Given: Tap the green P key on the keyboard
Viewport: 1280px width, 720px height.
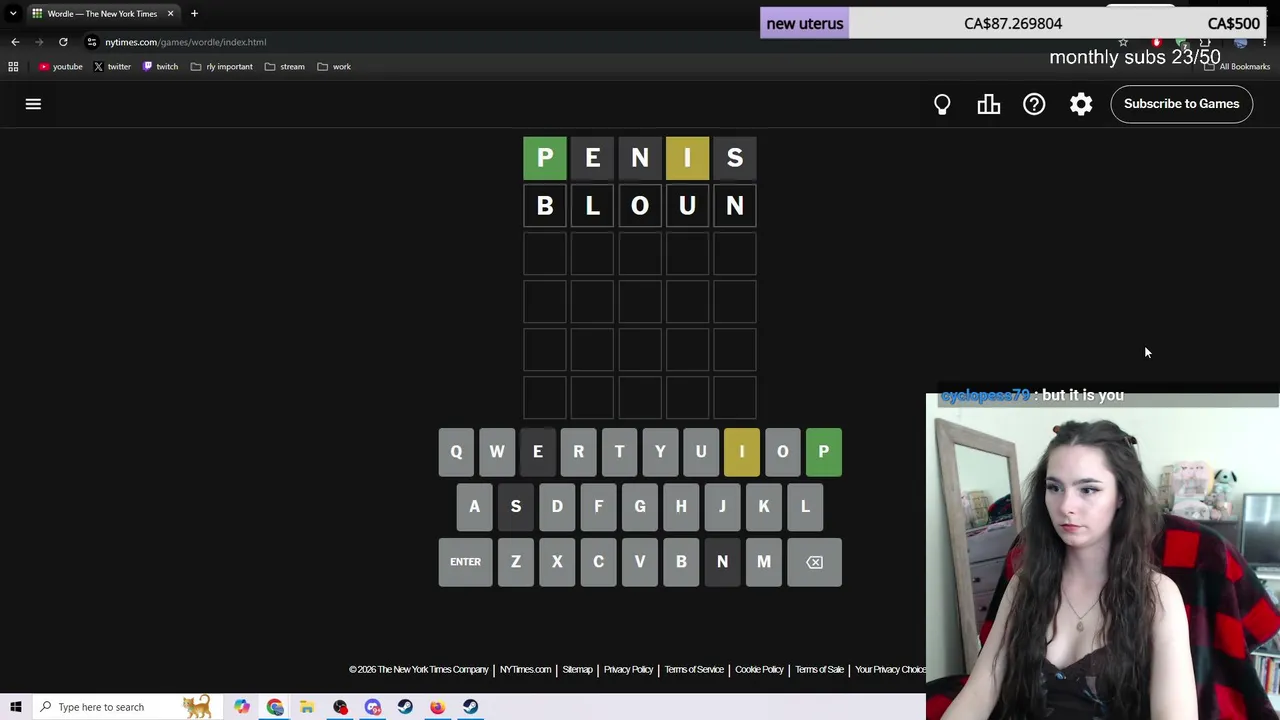Looking at the screenshot, I should tap(824, 452).
